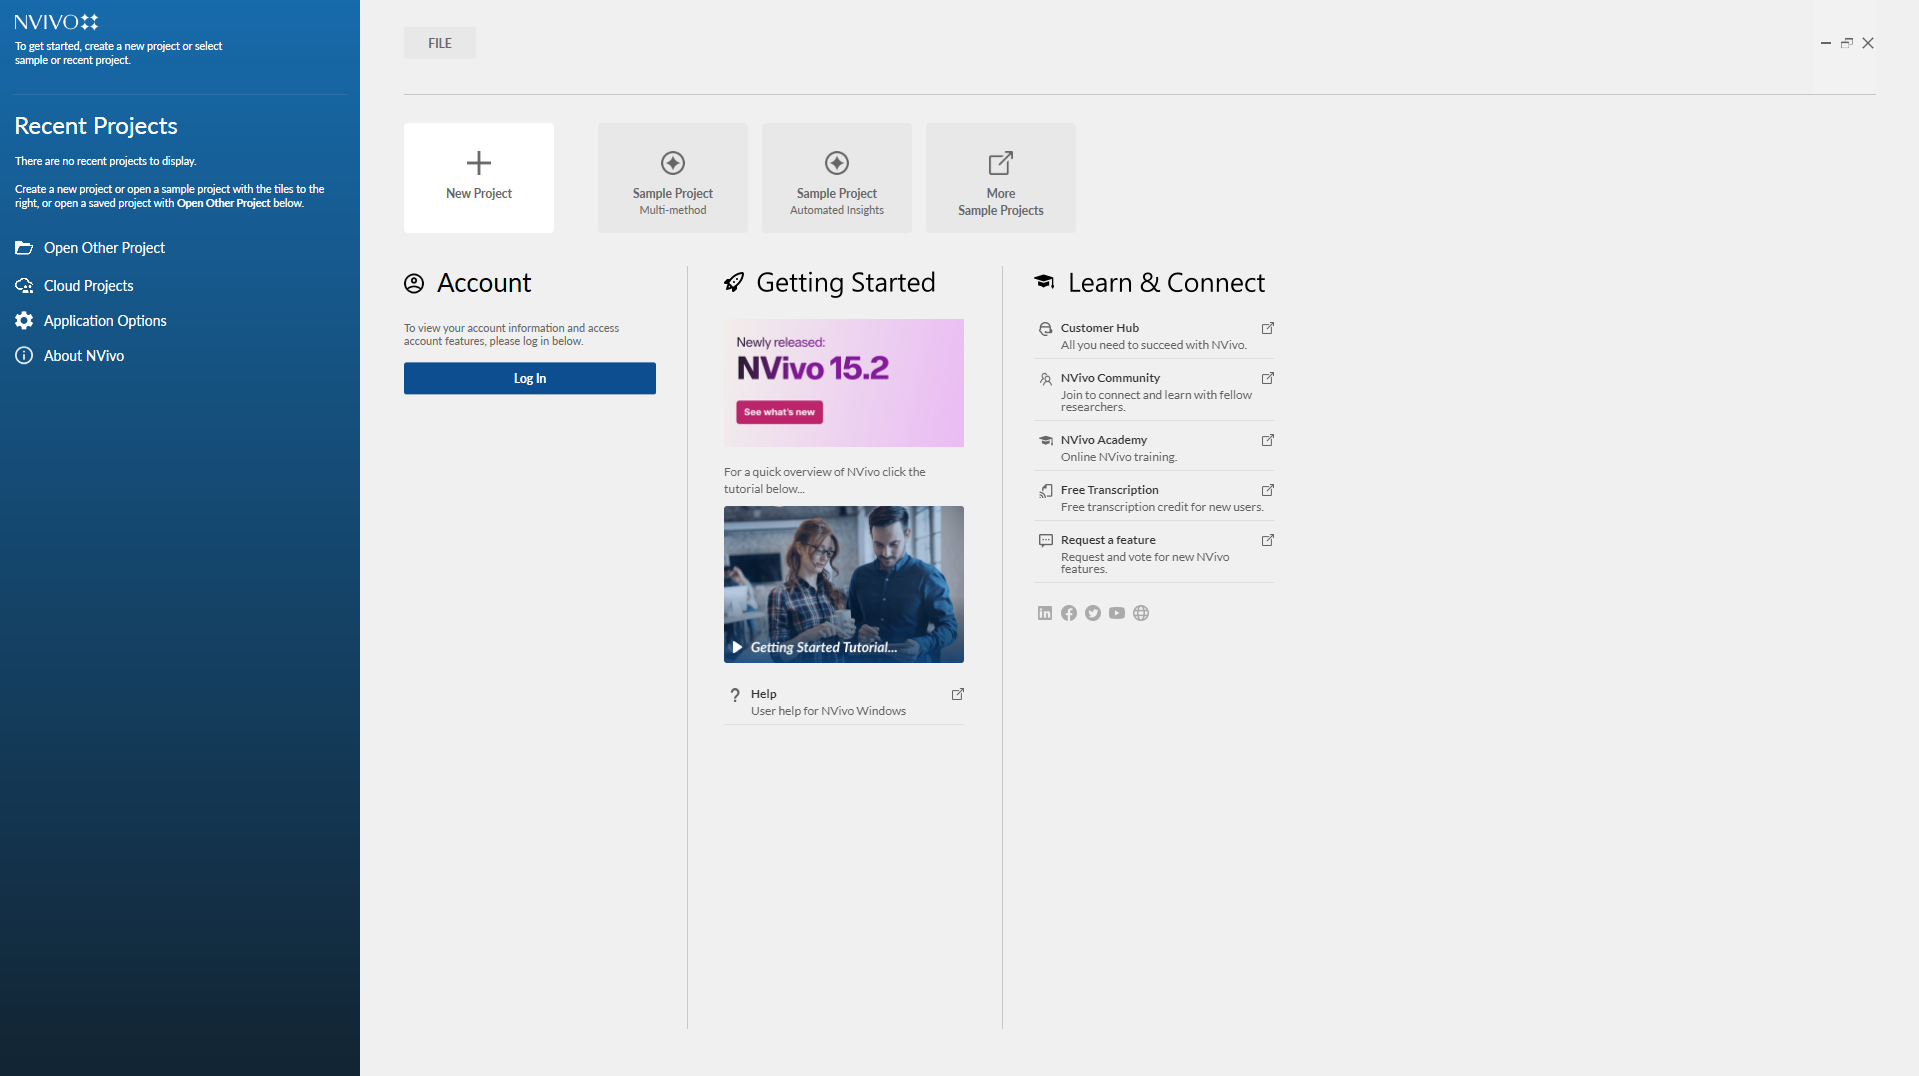The image size is (1919, 1076).
Task: Click the Free Transcription icon
Action: click(x=1045, y=491)
